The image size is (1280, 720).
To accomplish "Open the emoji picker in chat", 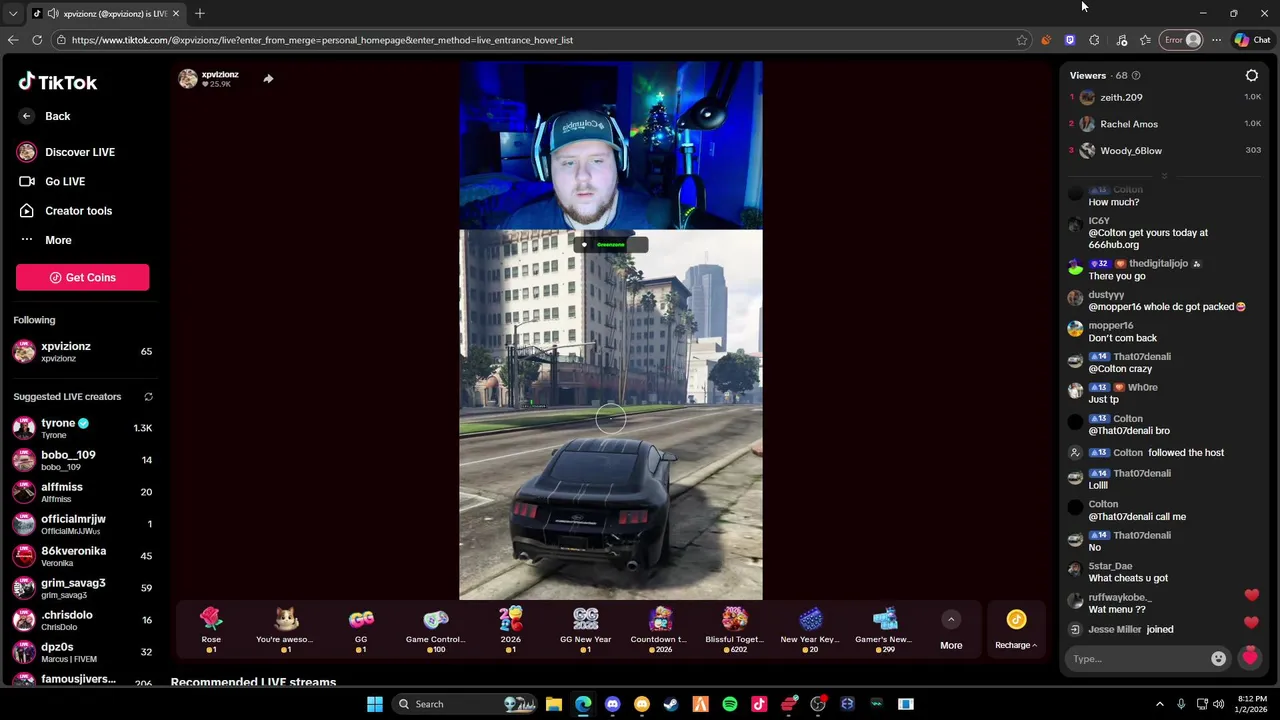I will coord(1218,659).
